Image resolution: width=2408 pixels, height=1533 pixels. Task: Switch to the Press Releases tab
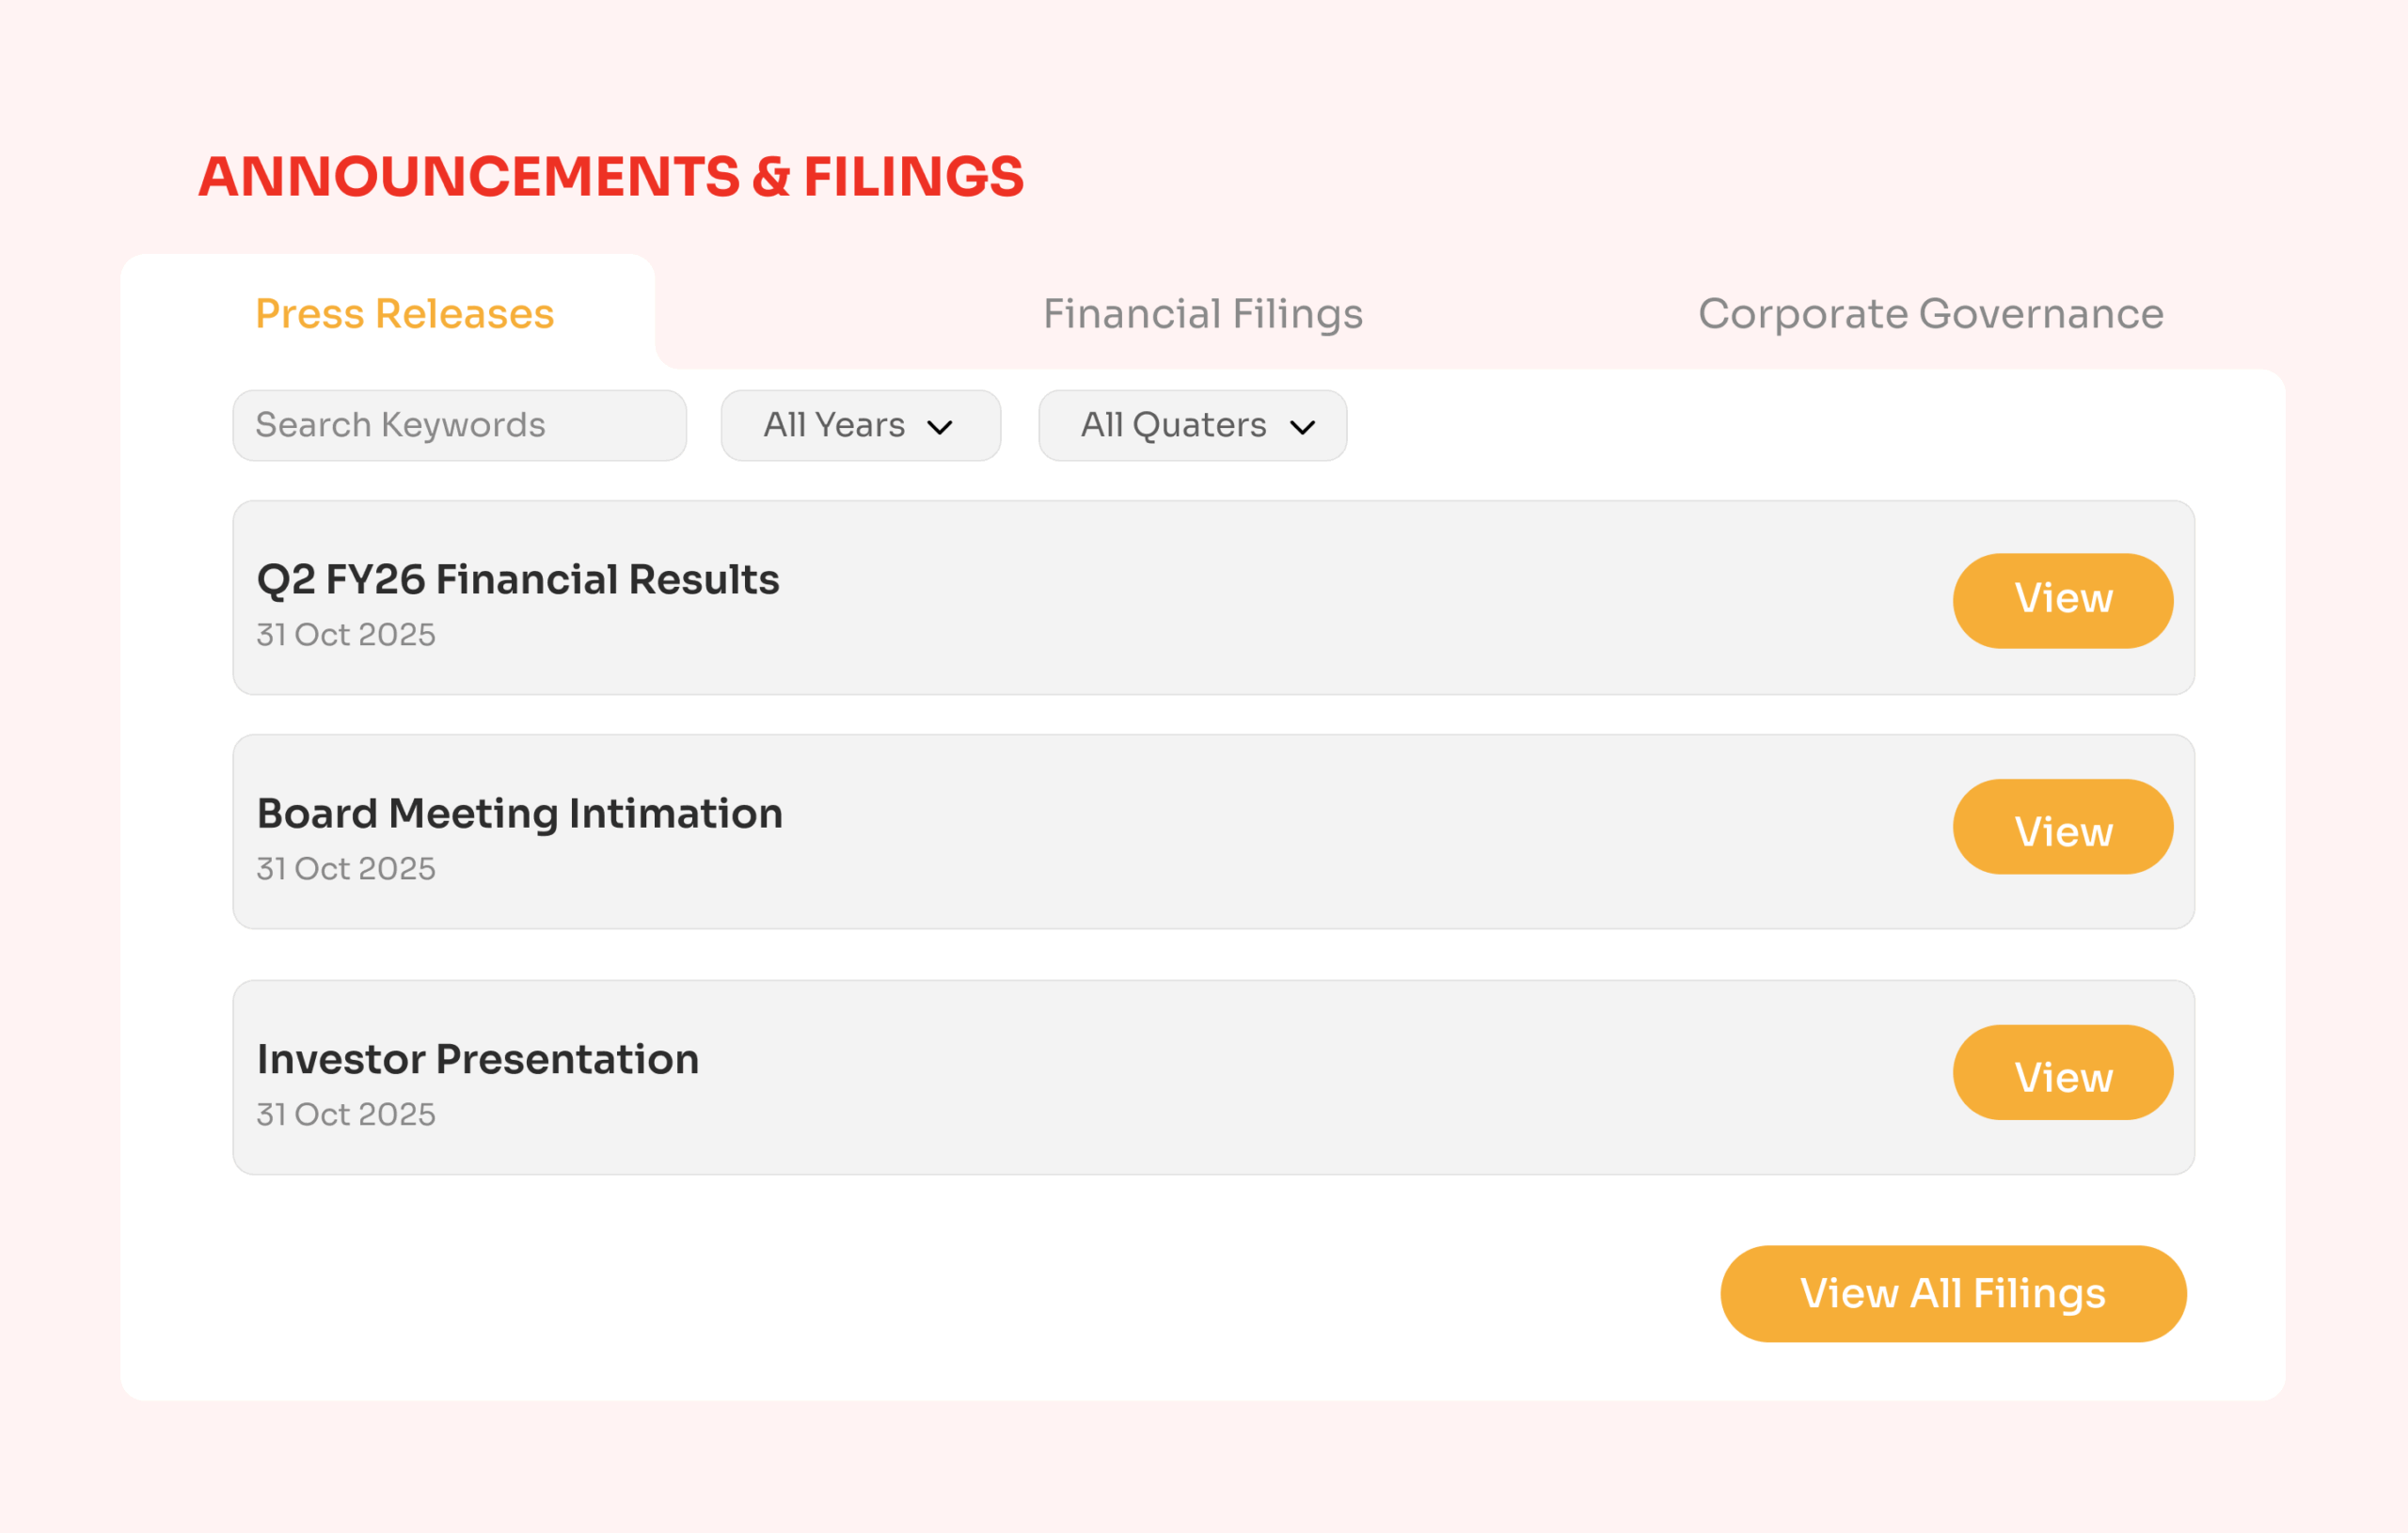404,314
